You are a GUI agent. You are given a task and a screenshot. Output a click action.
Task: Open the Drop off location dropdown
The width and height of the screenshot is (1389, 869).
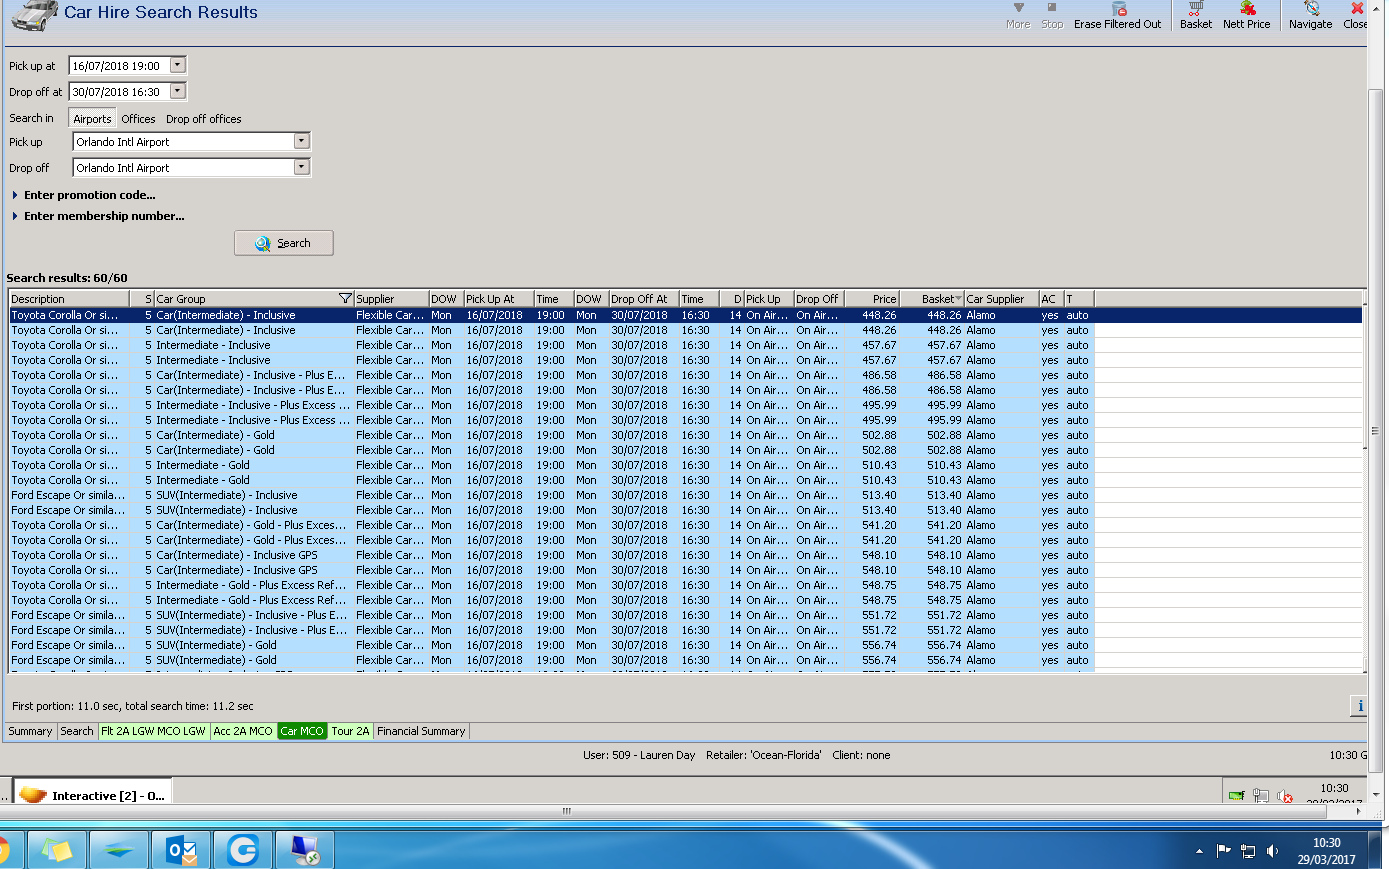(301, 167)
